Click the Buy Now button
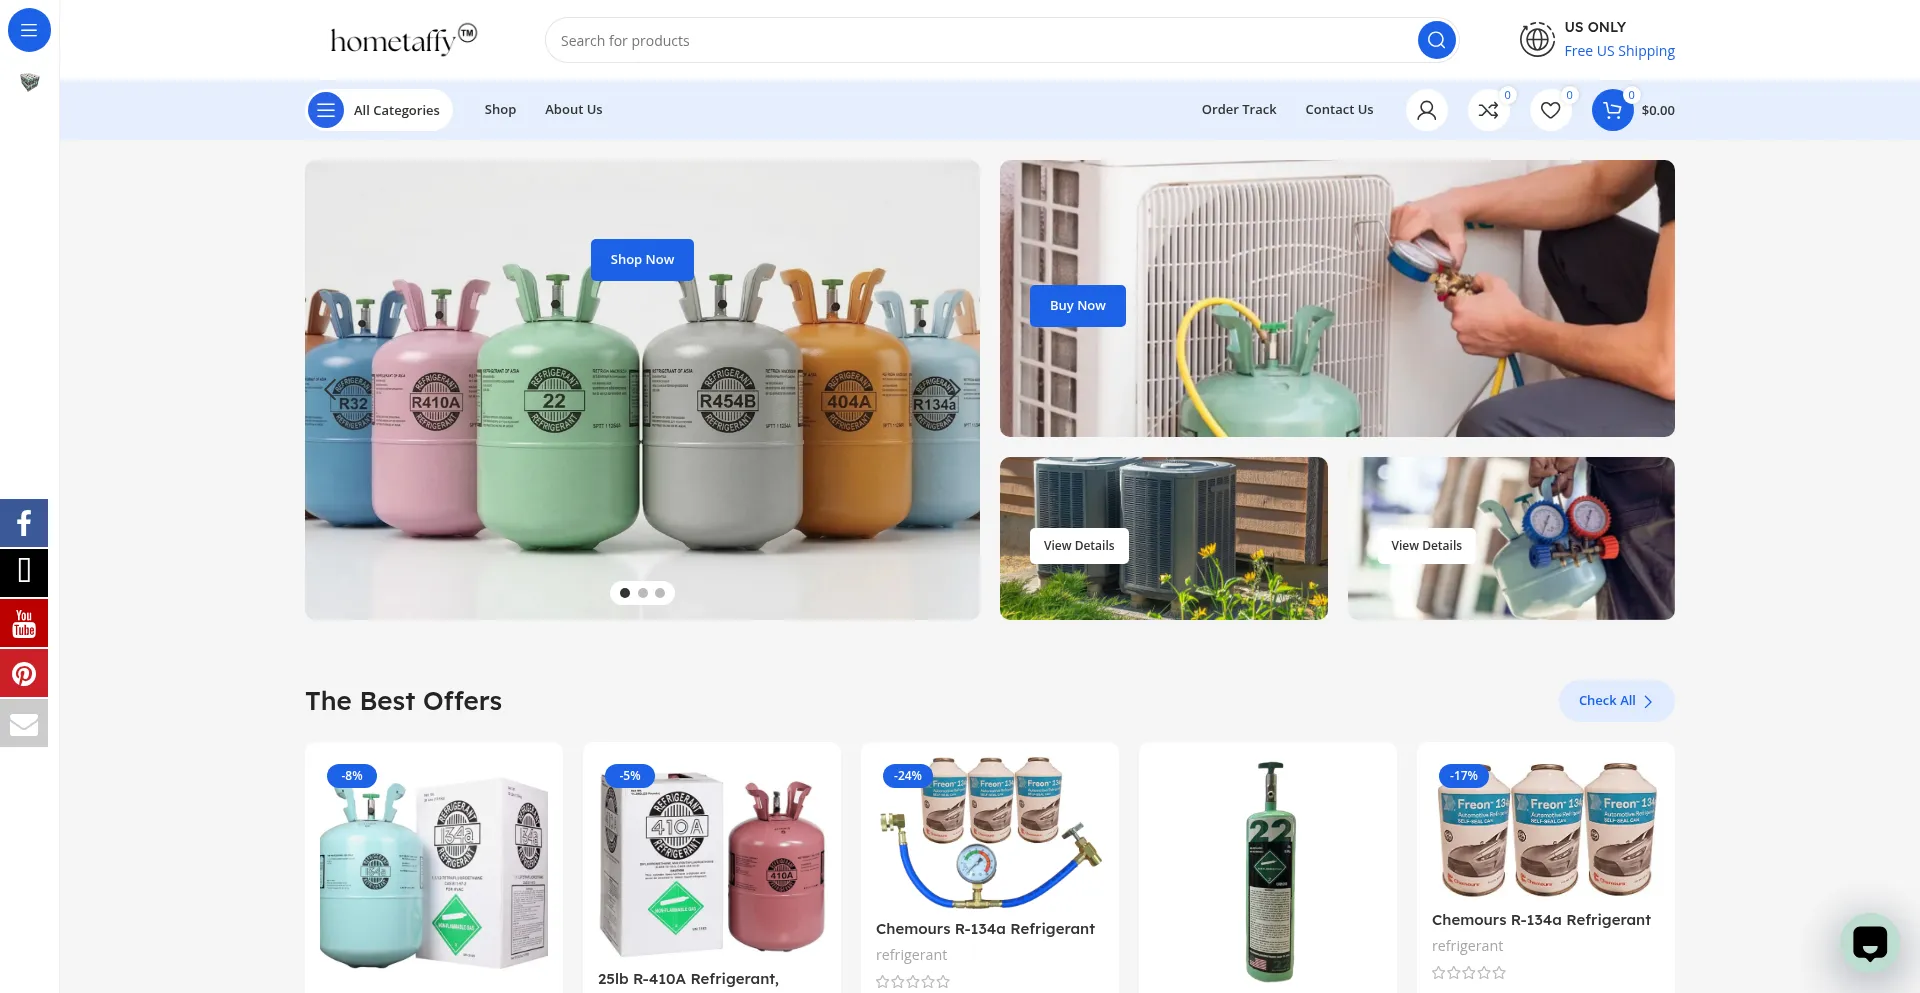 coord(1078,306)
